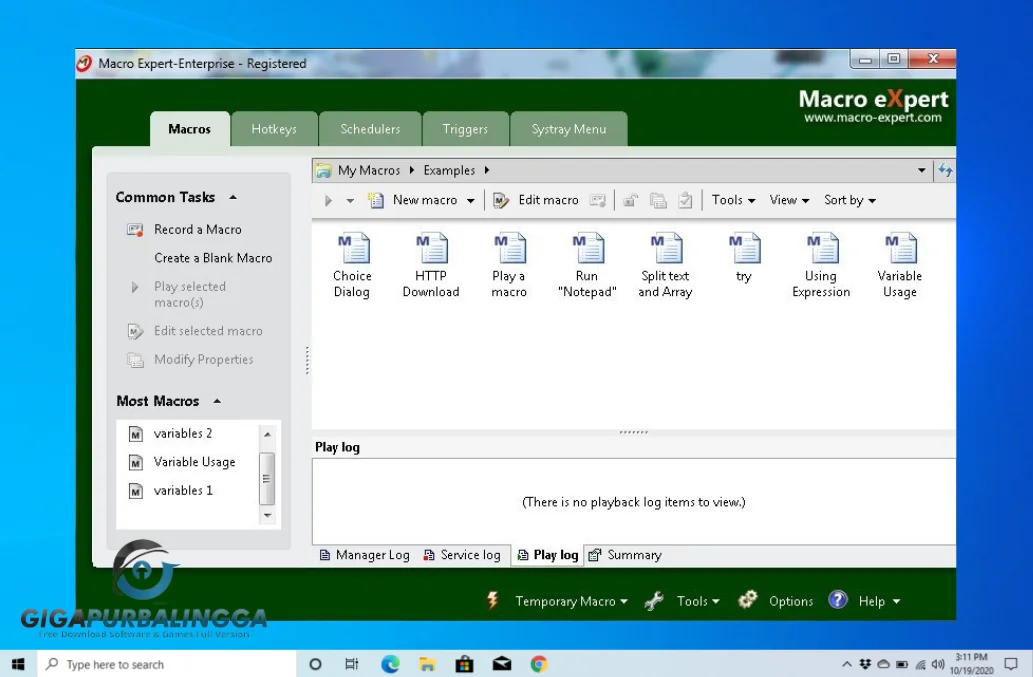Image resolution: width=1033 pixels, height=677 pixels.
Task: Expand the play button dropdown arrow
Action: click(350, 201)
